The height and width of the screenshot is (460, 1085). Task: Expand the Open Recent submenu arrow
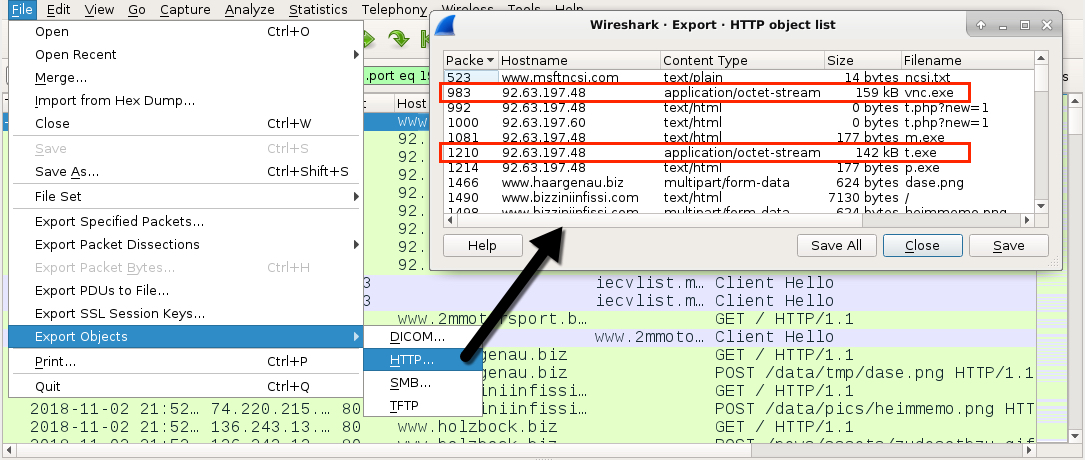pyautogui.click(x=356, y=55)
